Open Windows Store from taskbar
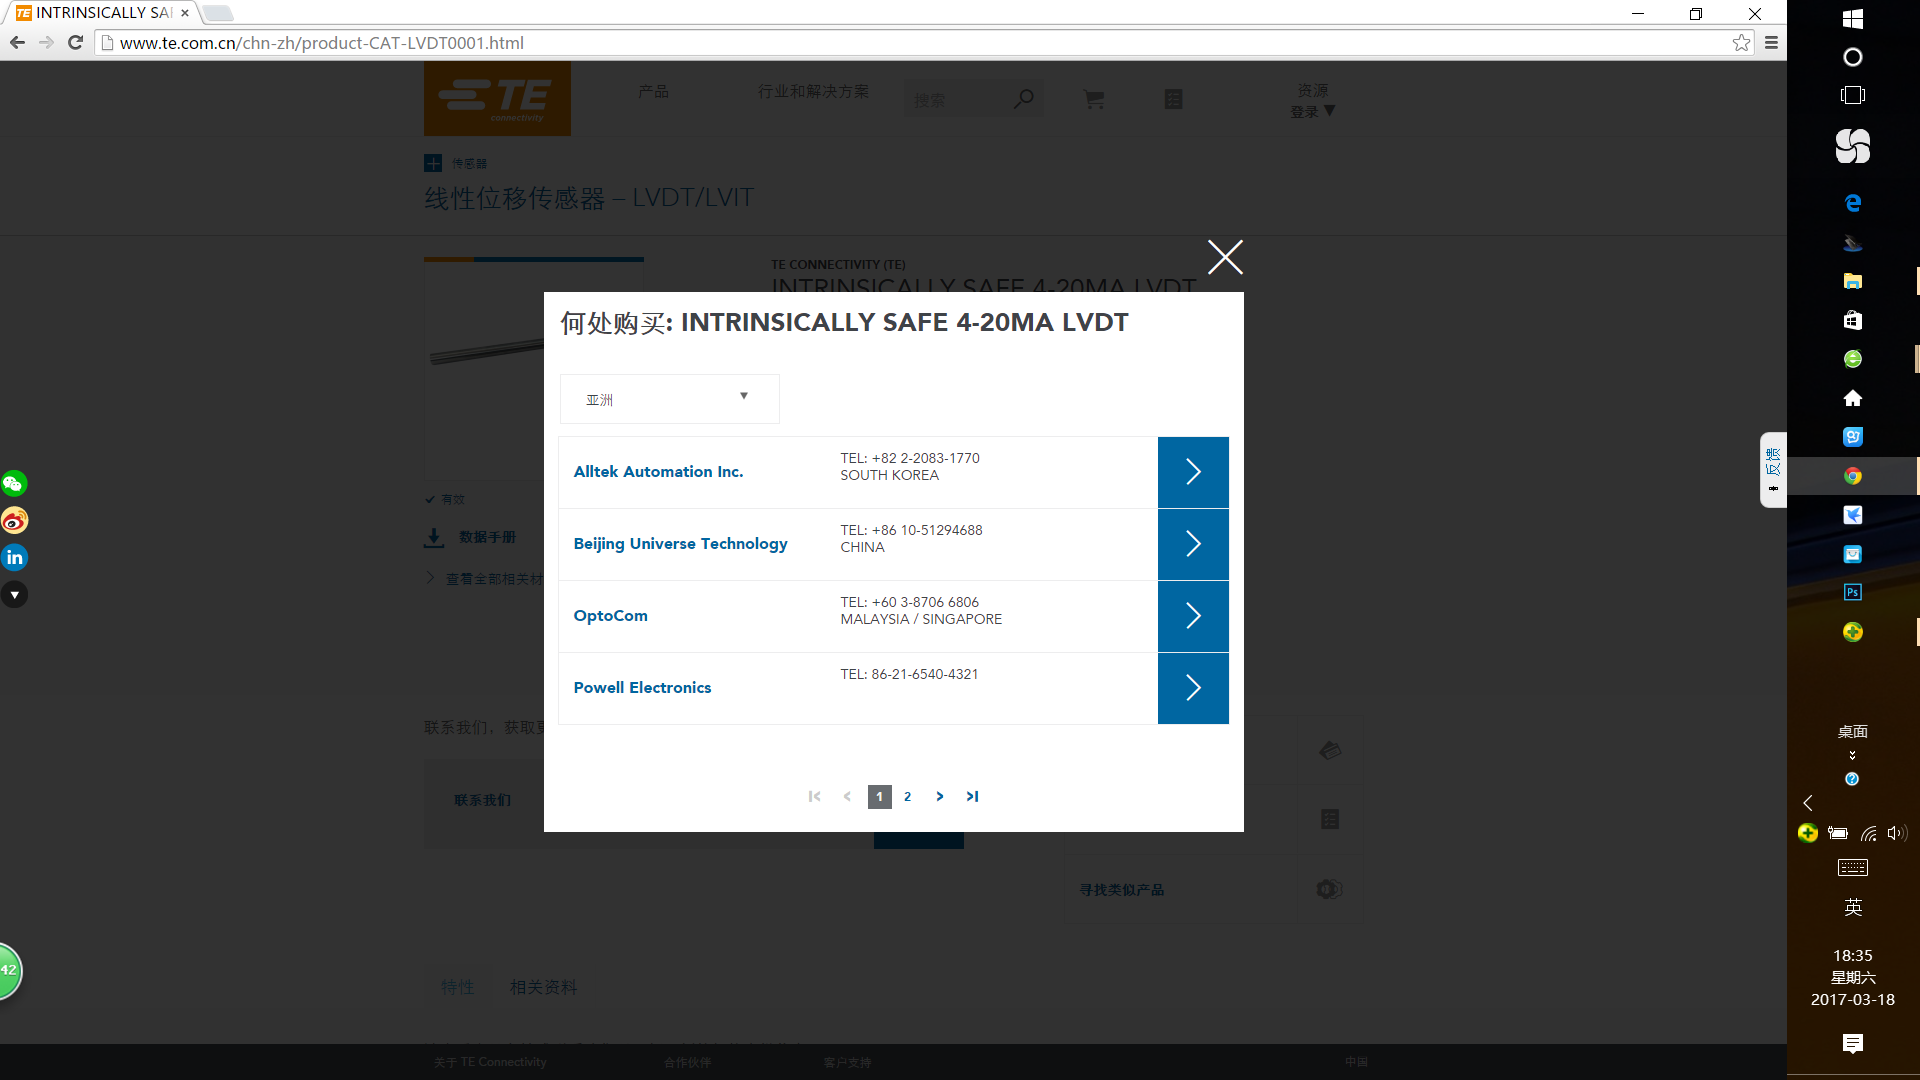Viewport: 1920px width, 1080px height. pyautogui.click(x=1852, y=320)
